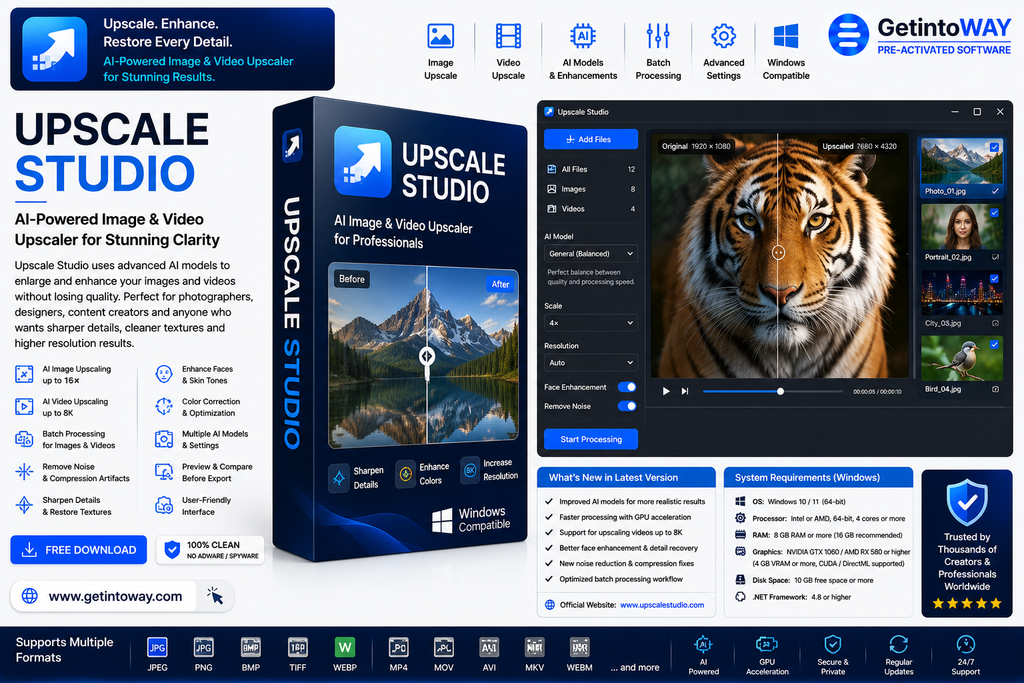Open AI Models & Enhancements chip icon
The height and width of the screenshot is (683, 1024).
click(583, 36)
